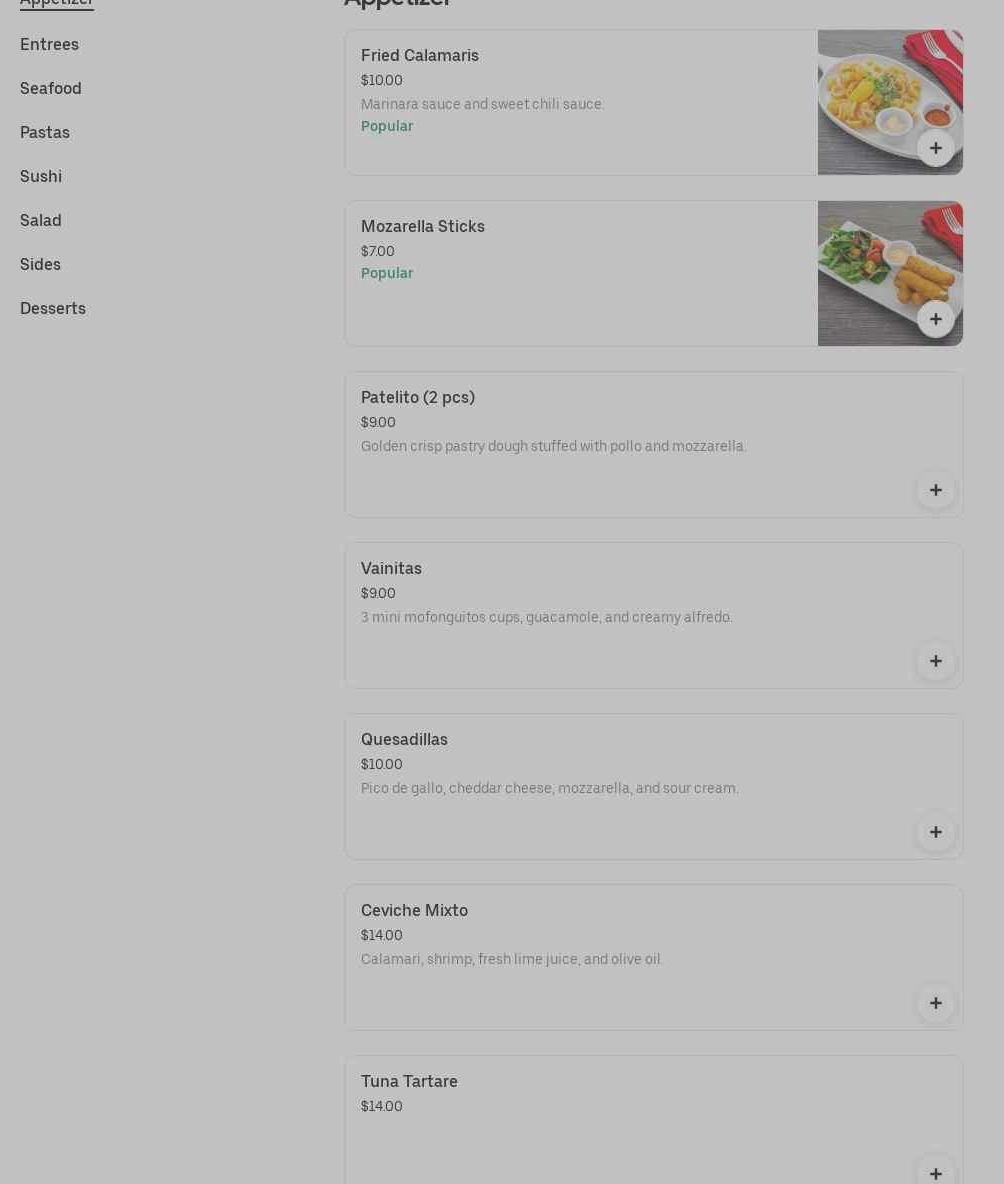The image size is (1004, 1184).
Task: Add Vainitas using plus icon
Action: click(x=935, y=661)
